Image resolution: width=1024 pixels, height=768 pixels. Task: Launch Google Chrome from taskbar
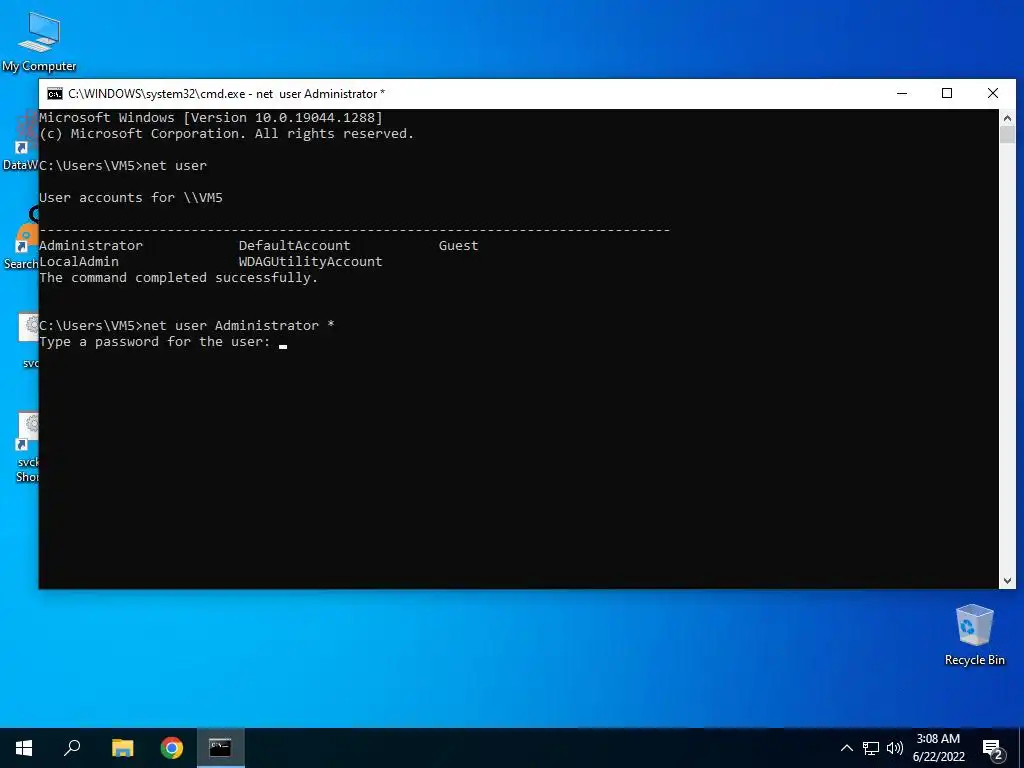(x=172, y=748)
